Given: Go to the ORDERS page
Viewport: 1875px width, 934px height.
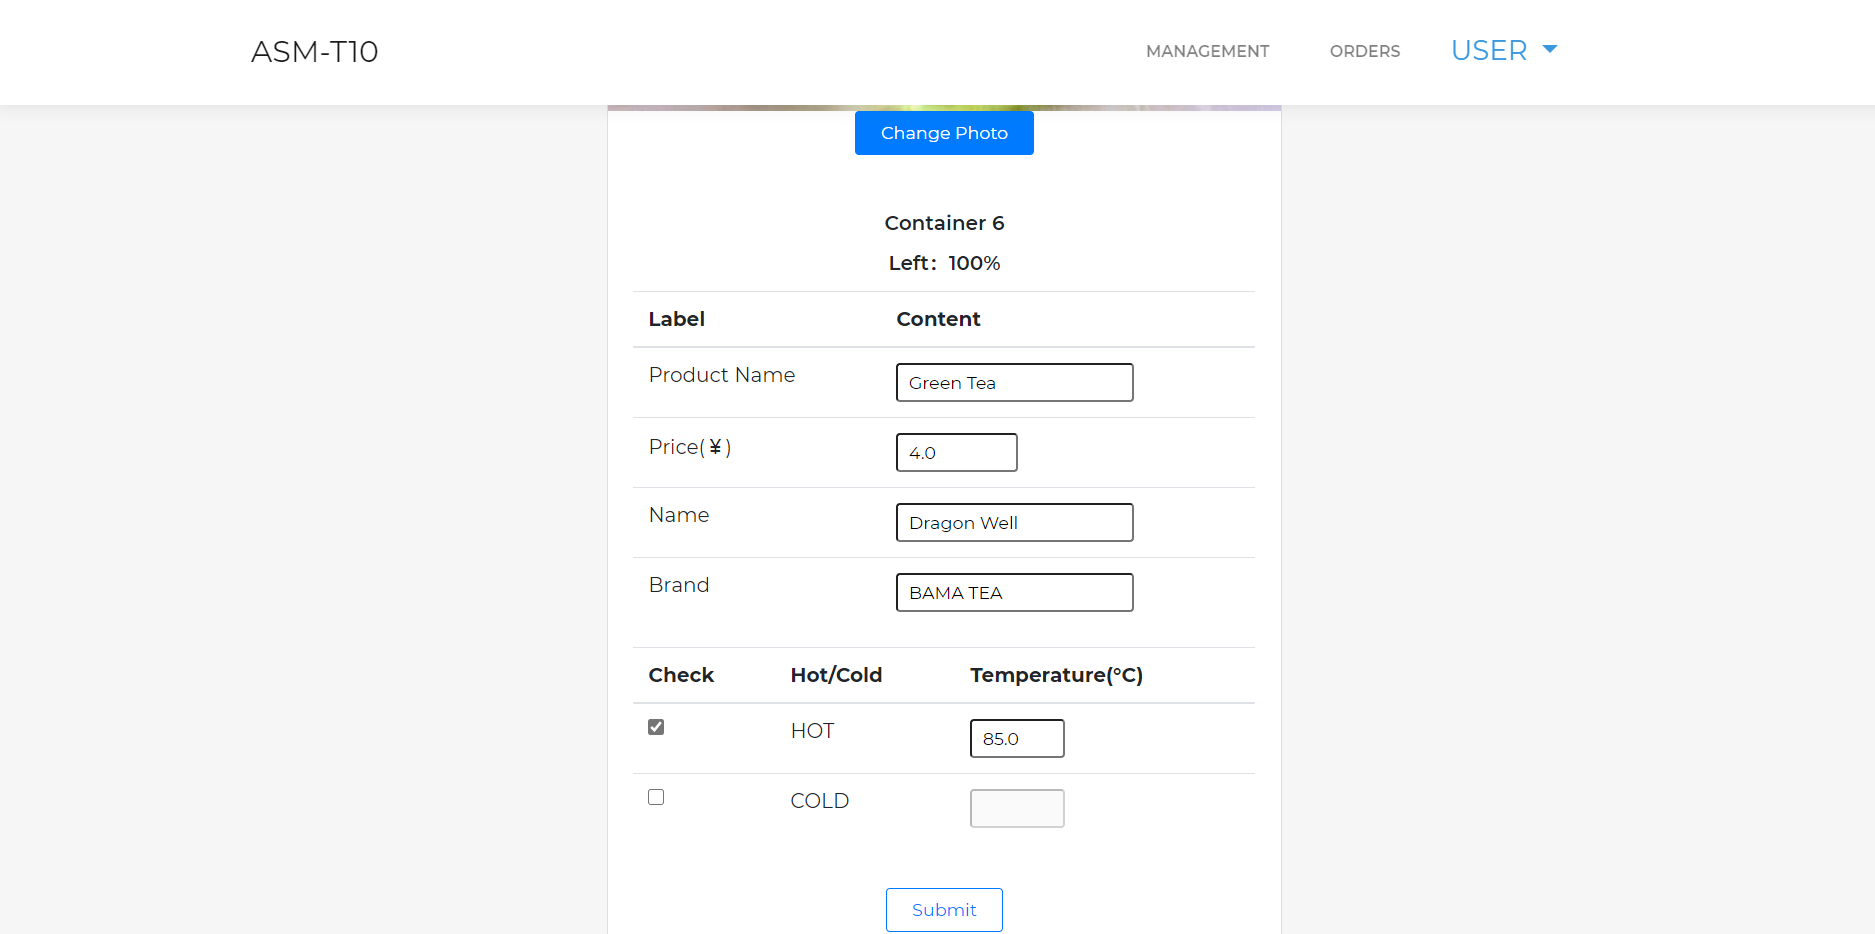Looking at the screenshot, I should tap(1364, 51).
